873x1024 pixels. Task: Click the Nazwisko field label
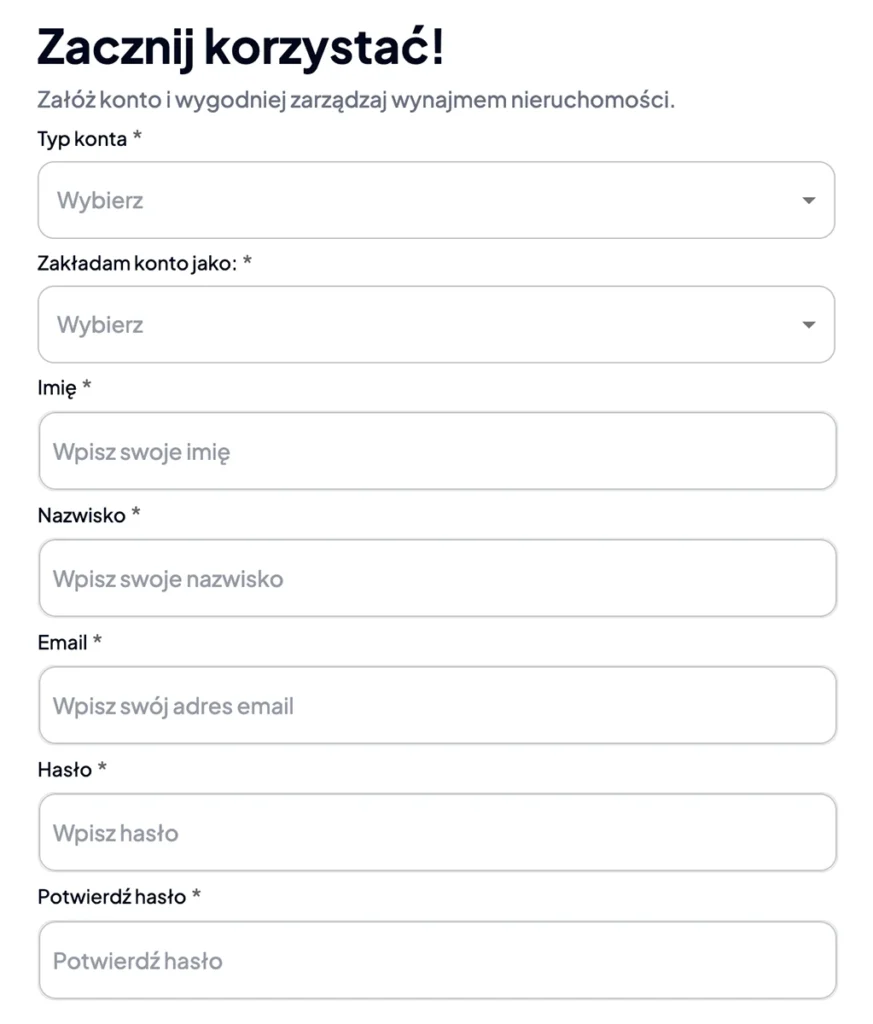82,515
